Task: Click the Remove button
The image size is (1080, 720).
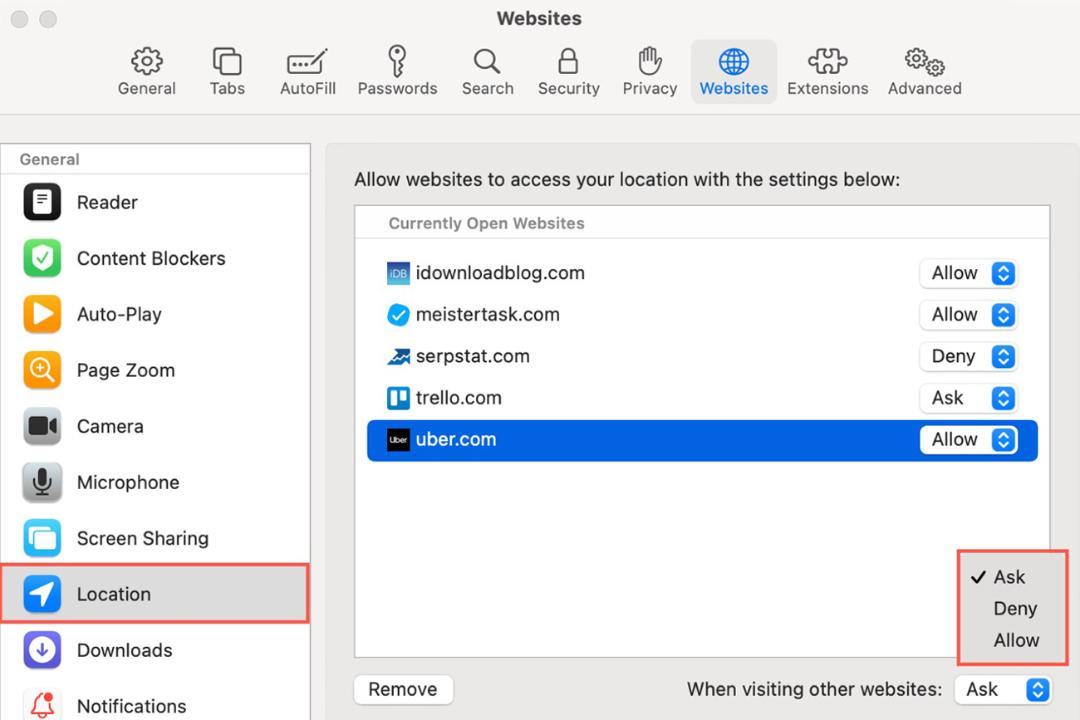Action: (x=403, y=689)
